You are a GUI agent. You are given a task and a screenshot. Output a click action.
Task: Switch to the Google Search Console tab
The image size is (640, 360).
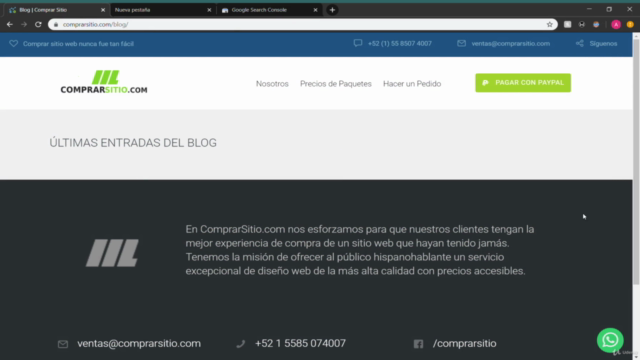[269, 10]
